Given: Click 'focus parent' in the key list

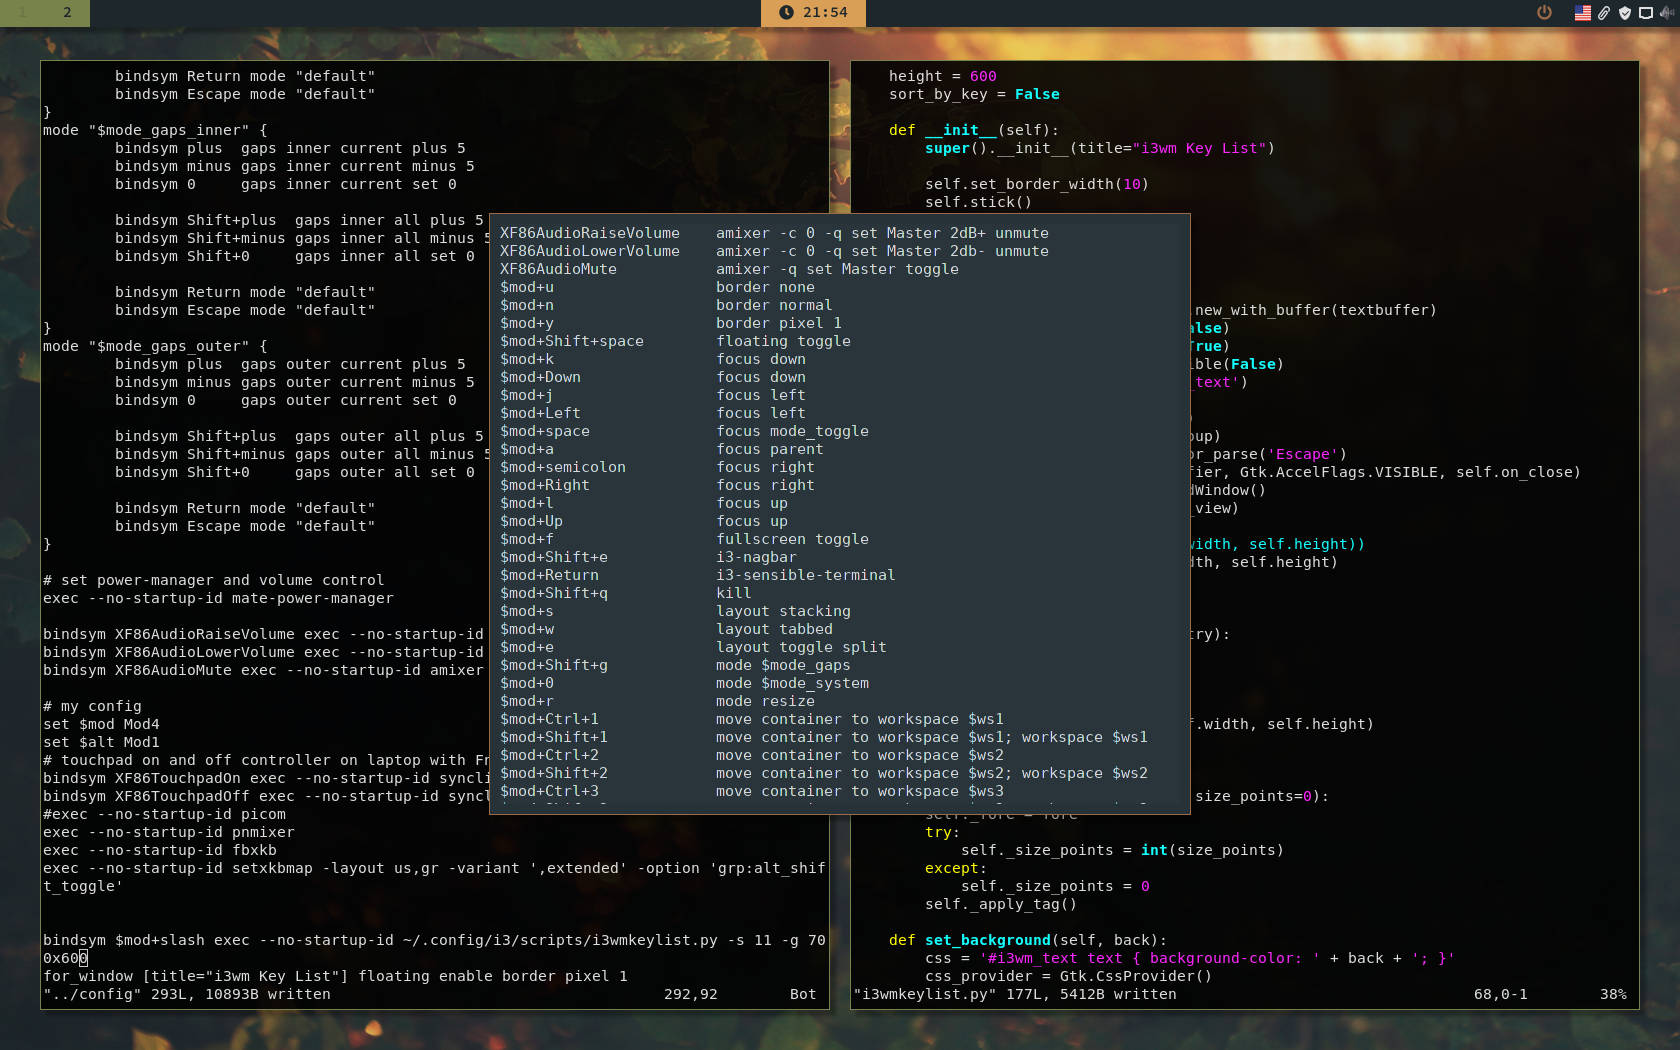Looking at the screenshot, I should (770, 449).
